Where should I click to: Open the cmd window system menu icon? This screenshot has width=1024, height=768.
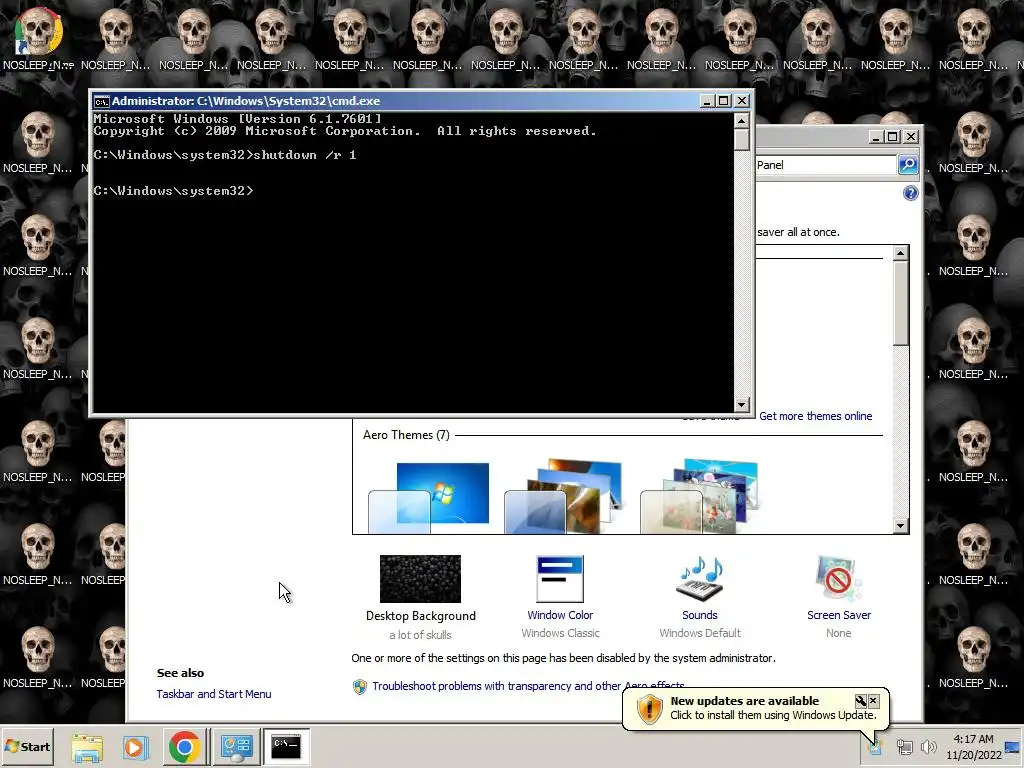[x=101, y=101]
